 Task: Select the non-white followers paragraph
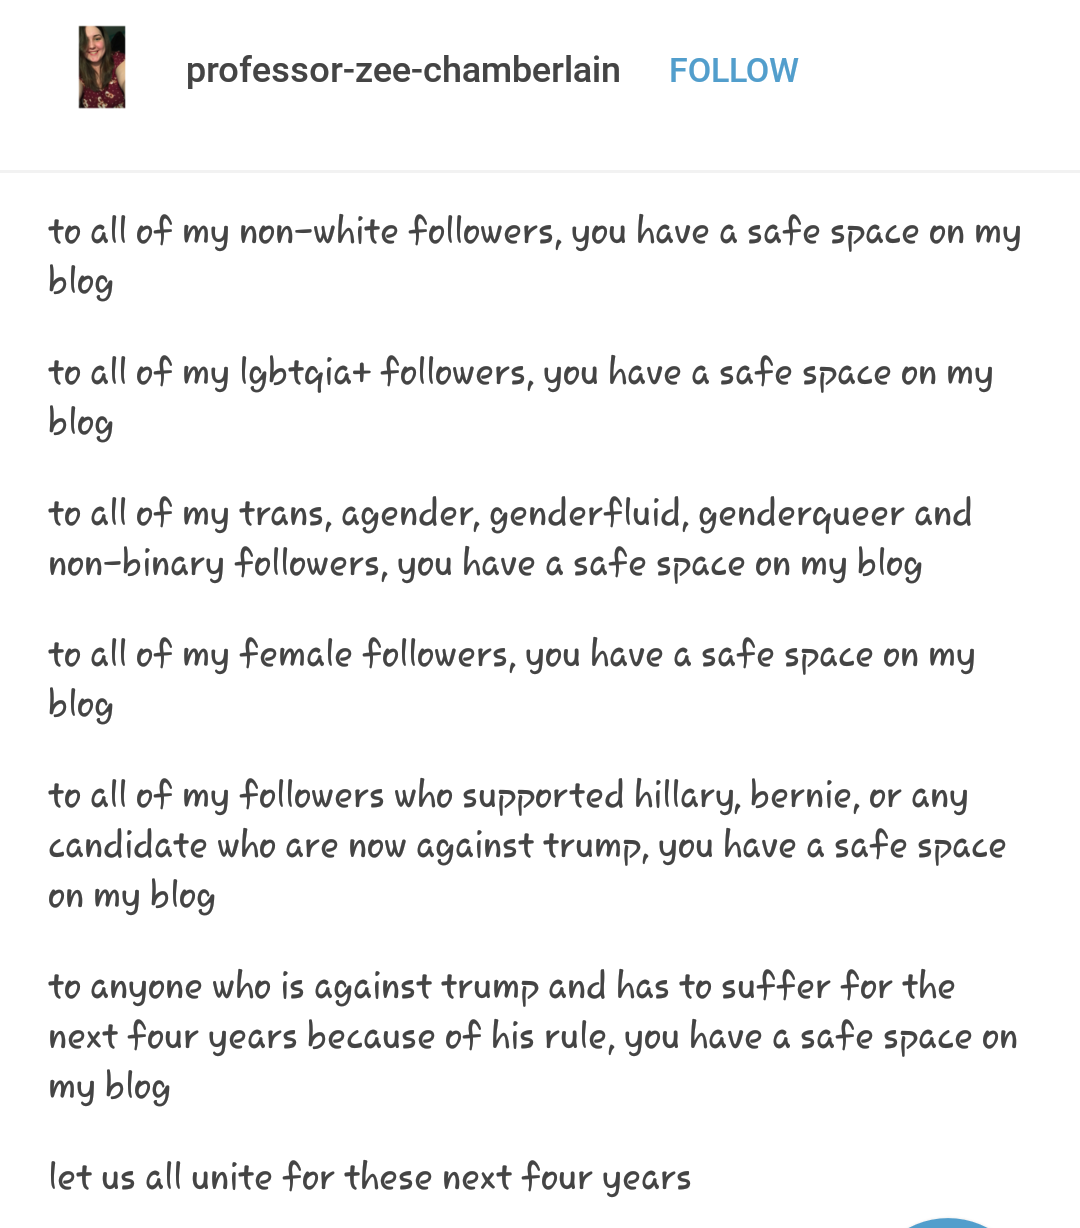pyautogui.click(x=534, y=256)
